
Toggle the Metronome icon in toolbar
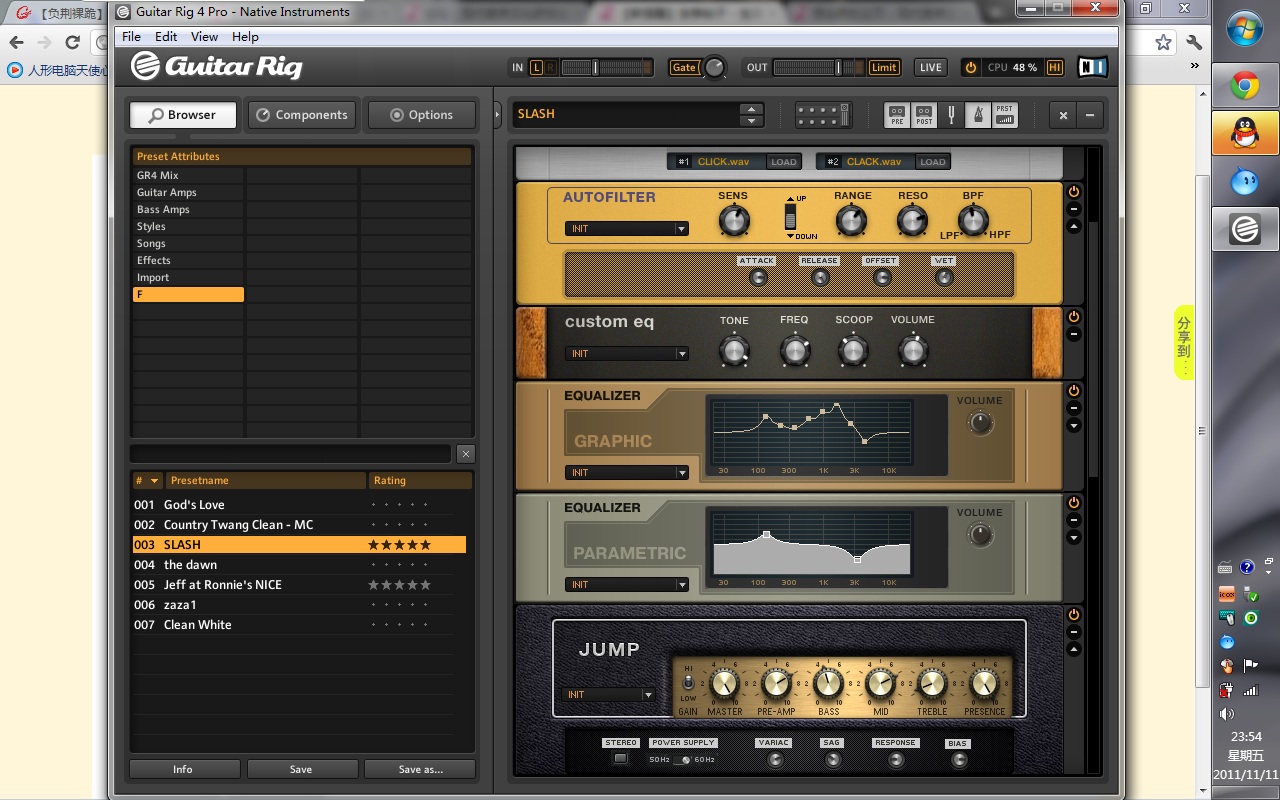[978, 115]
